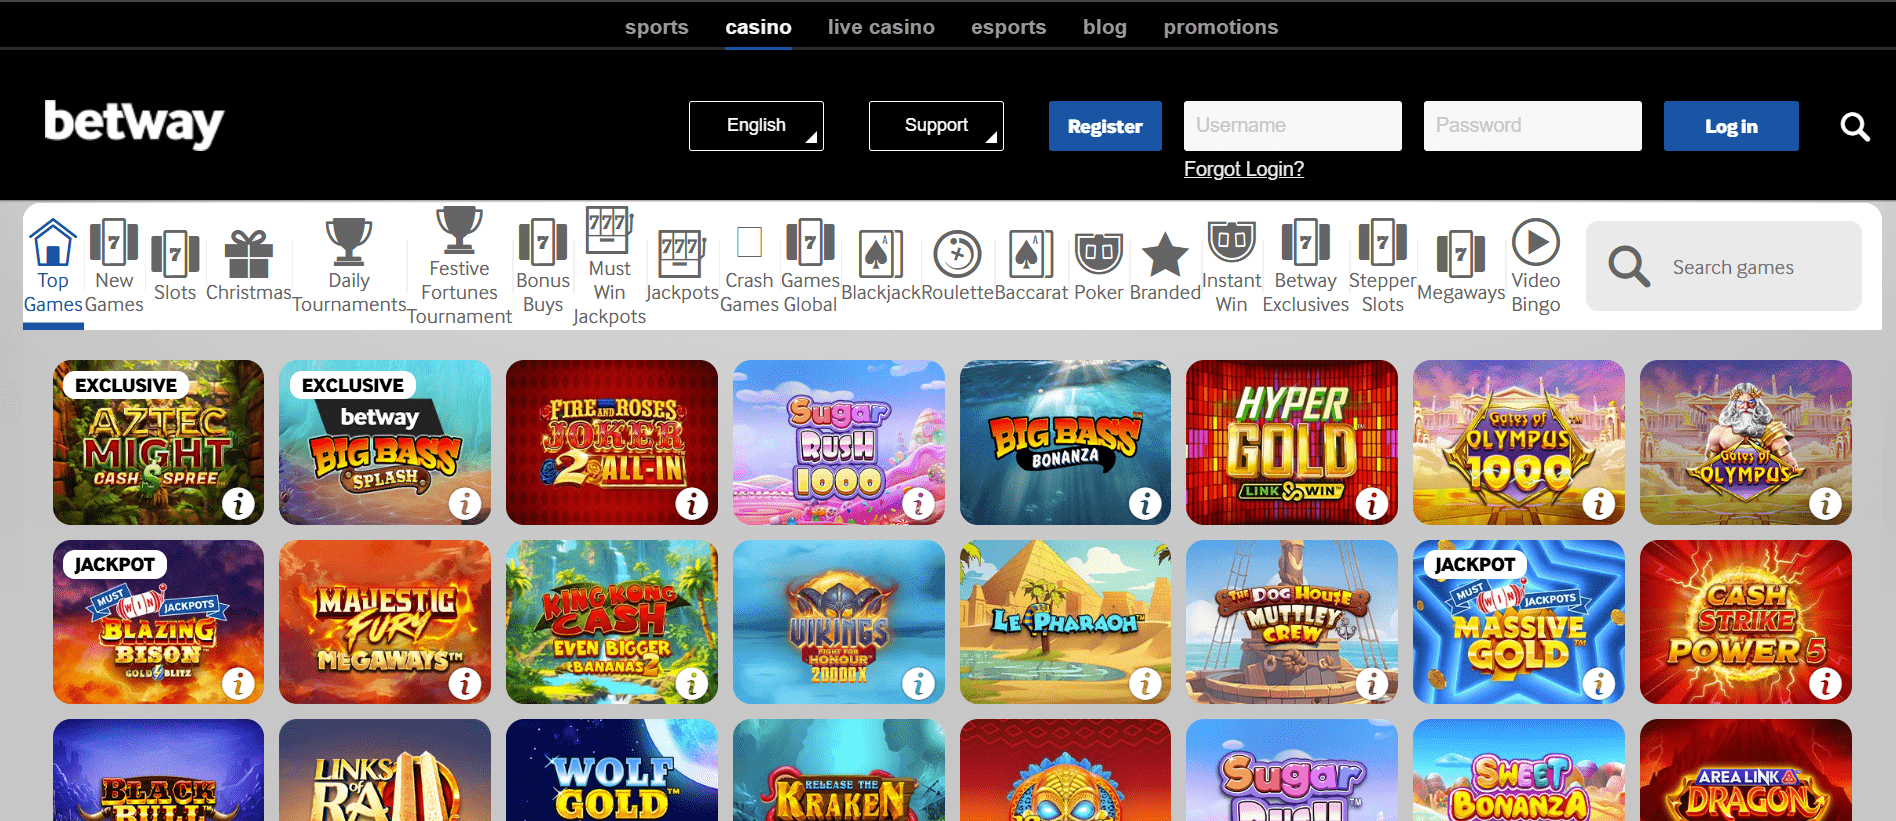This screenshot has height=821, width=1896.
Task: Switch to the live casino tab
Action: coord(881,27)
